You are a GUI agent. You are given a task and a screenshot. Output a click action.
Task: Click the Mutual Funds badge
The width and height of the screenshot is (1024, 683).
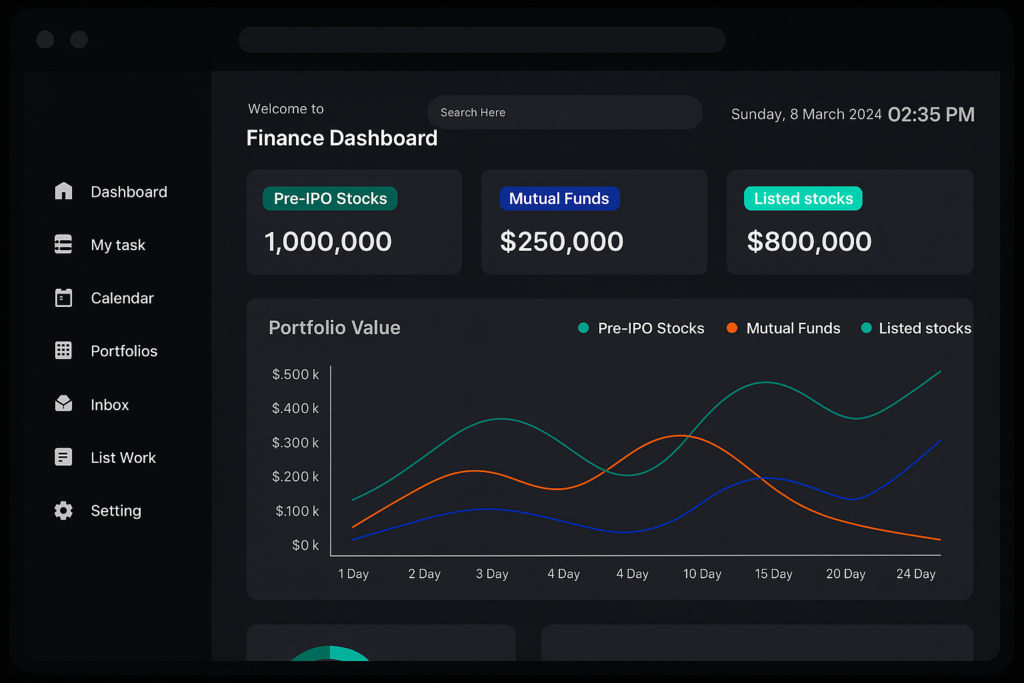point(559,199)
